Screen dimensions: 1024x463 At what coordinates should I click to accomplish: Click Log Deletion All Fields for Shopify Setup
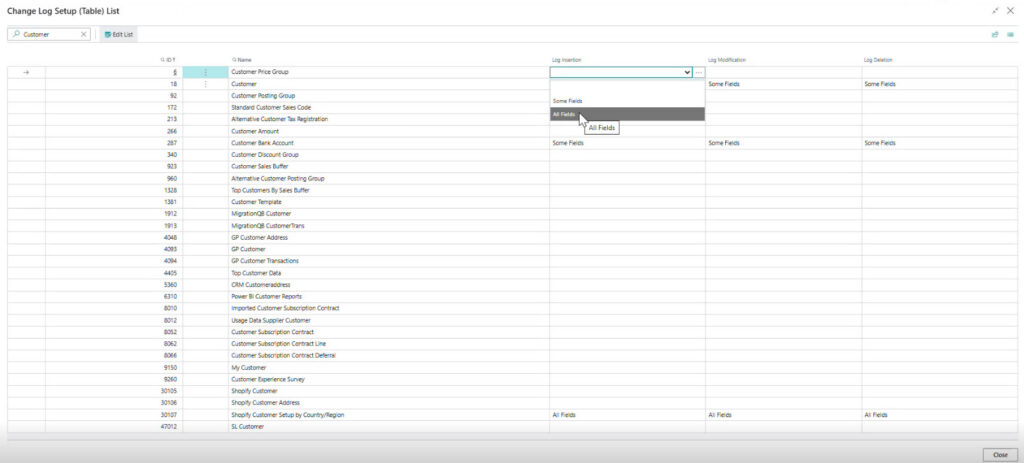pyautogui.click(x=940, y=415)
